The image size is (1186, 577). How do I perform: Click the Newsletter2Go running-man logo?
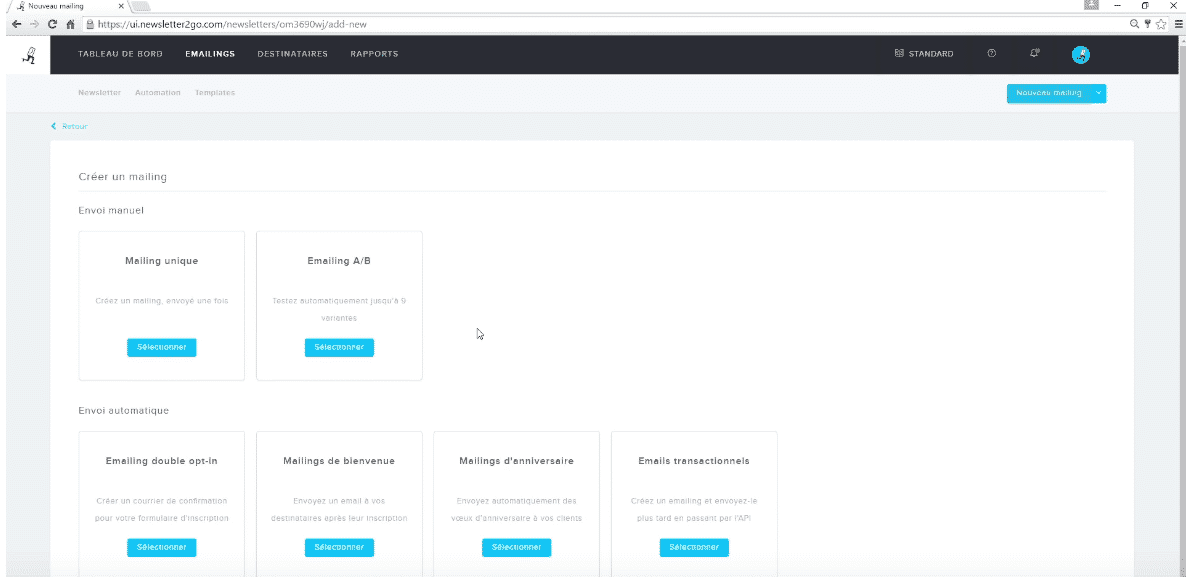[x=29, y=55]
